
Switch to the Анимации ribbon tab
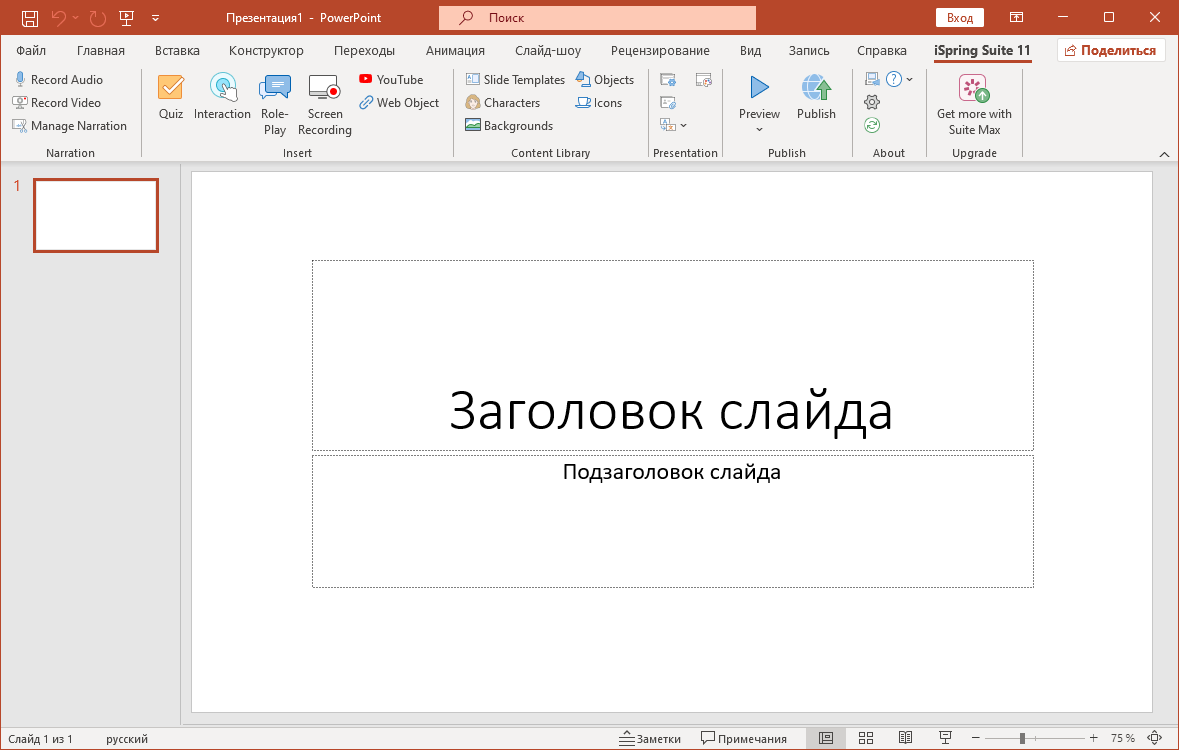click(455, 50)
